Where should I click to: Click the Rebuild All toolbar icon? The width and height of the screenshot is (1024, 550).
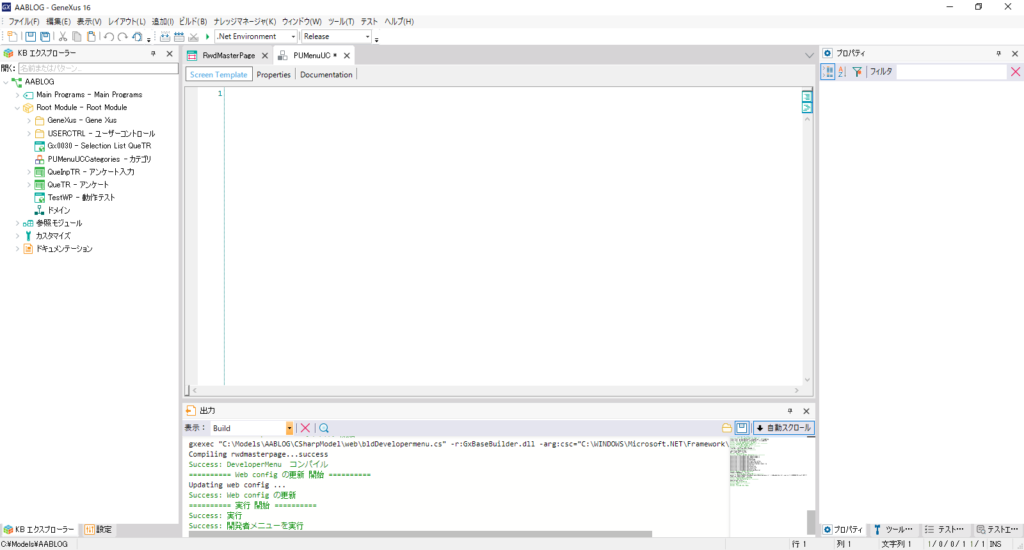[x=179, y=37]
